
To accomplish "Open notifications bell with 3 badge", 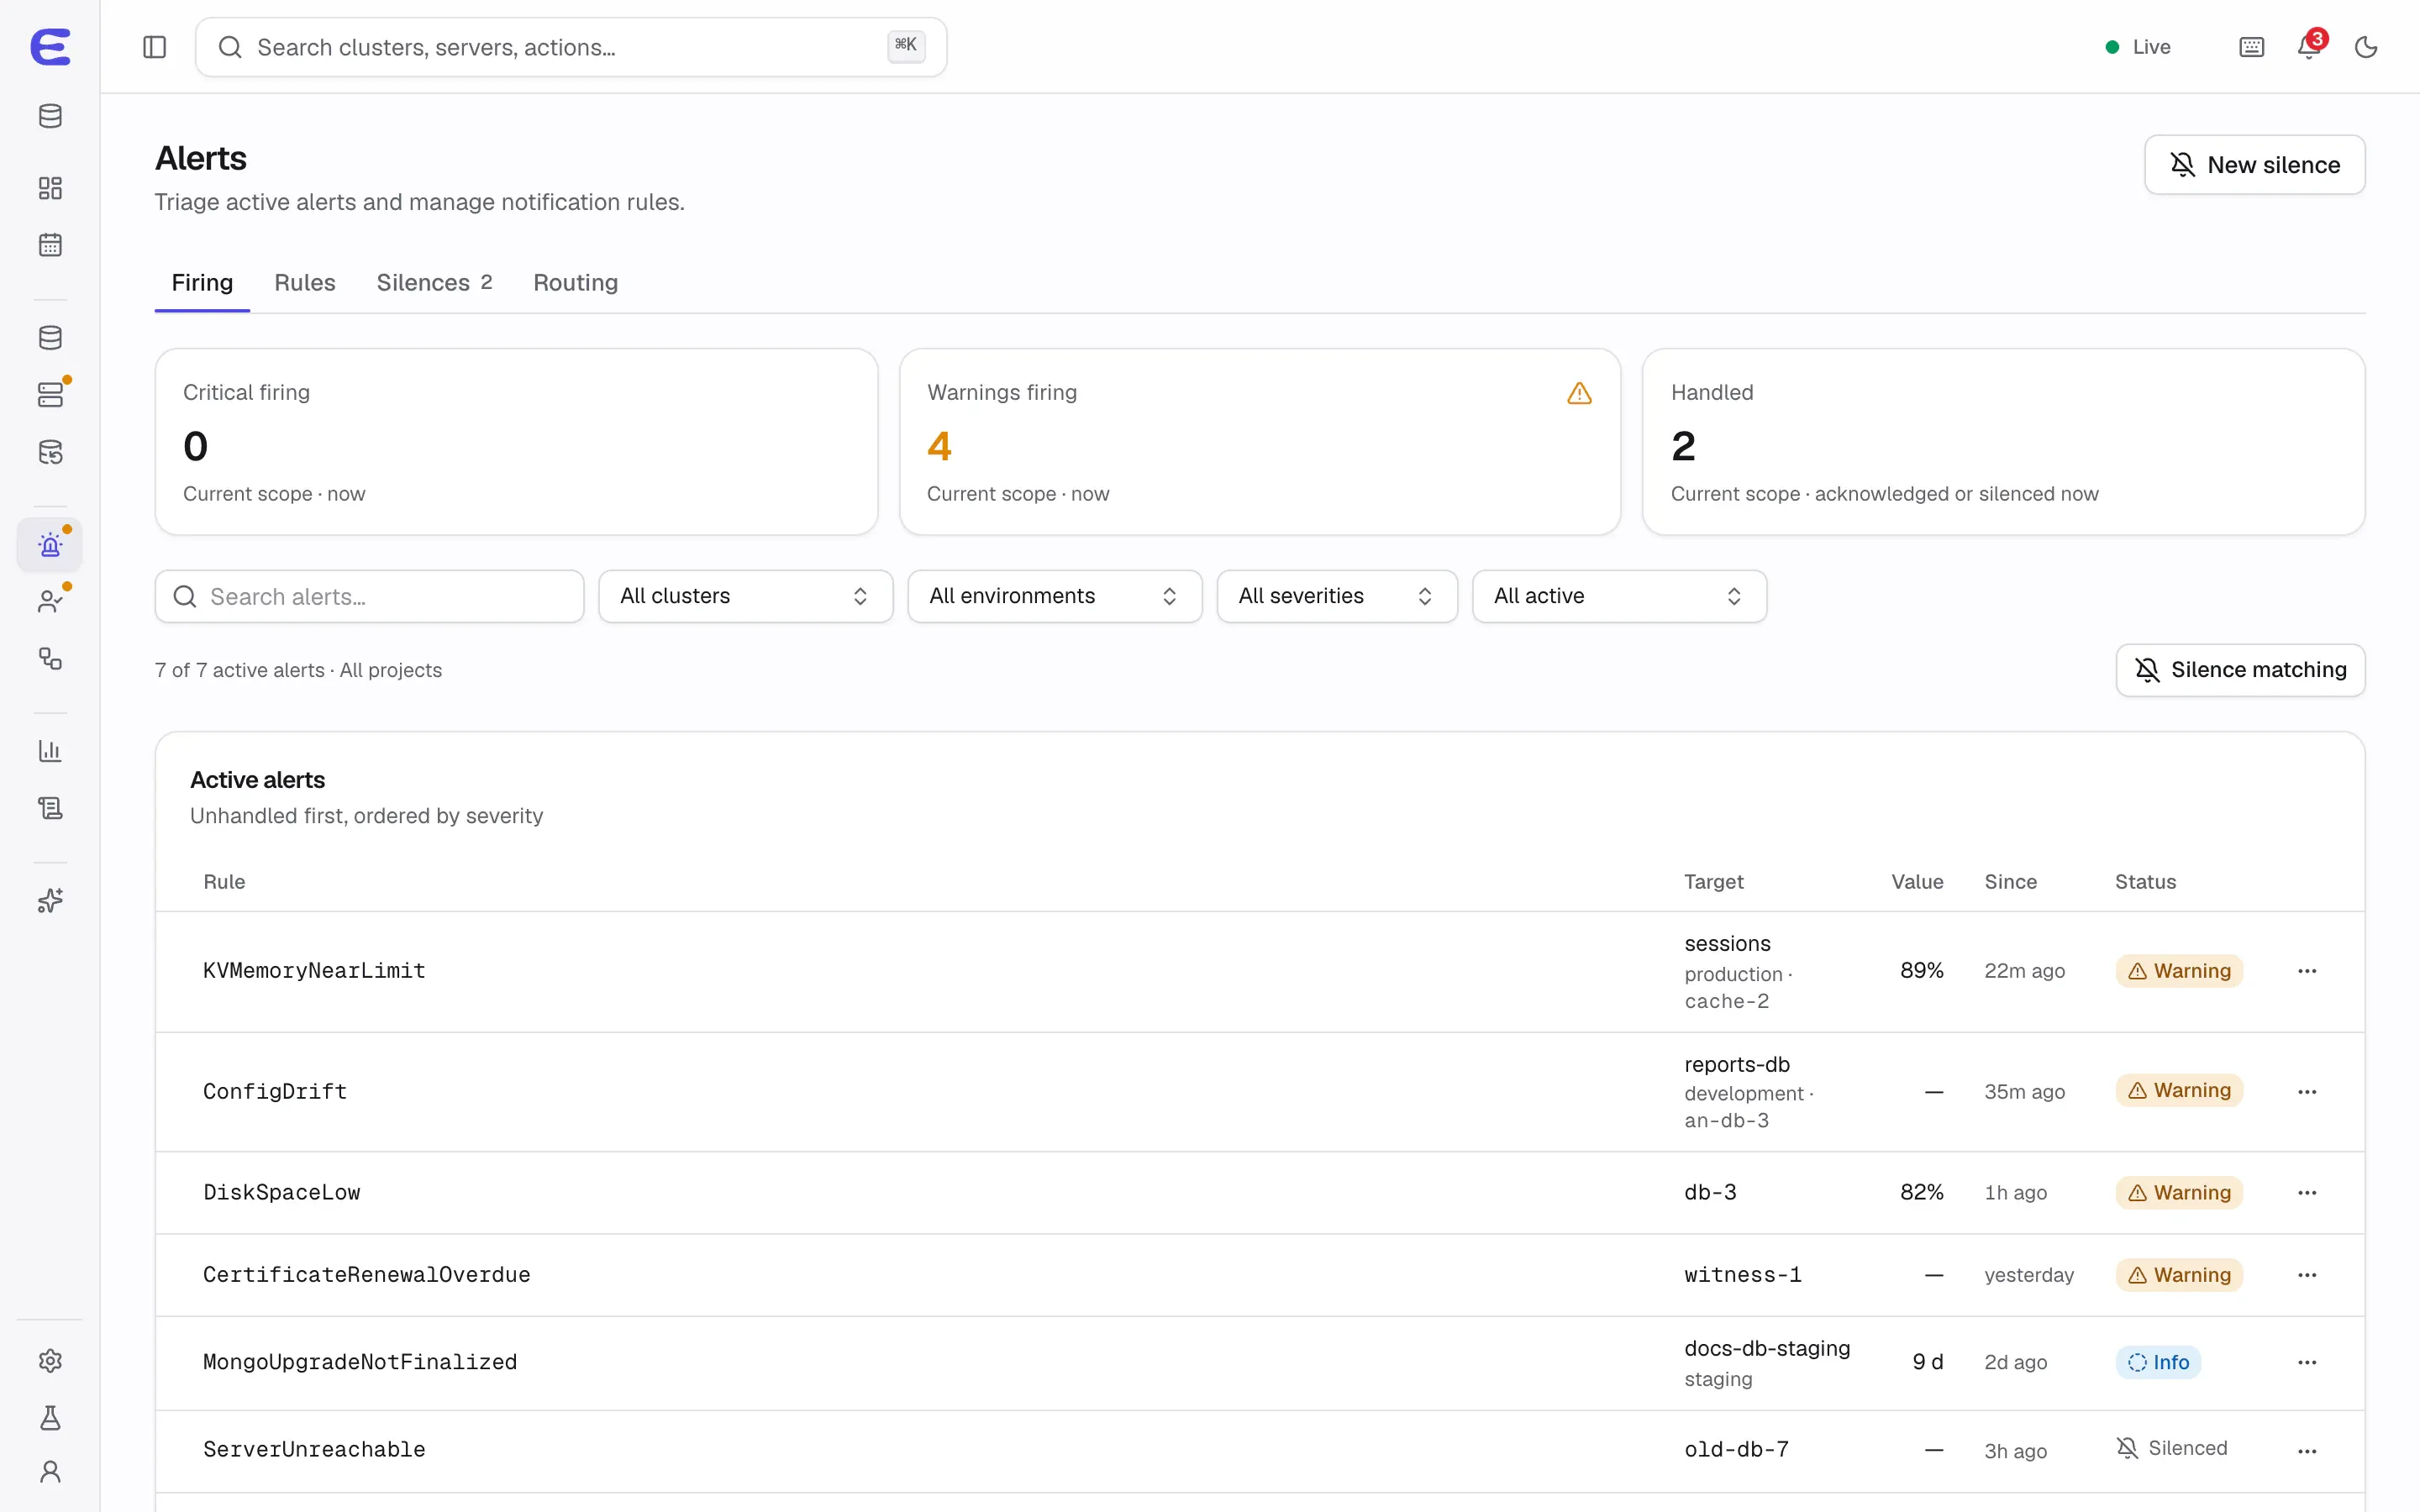I will point(2309,47).
